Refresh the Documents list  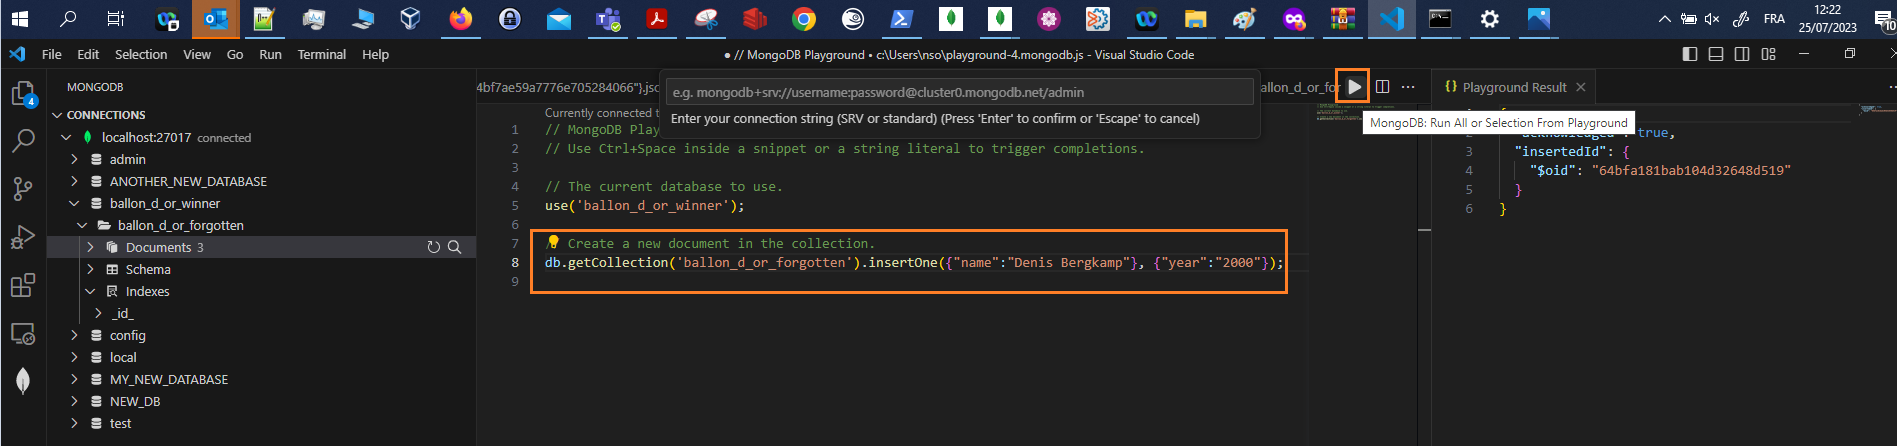point(433,247)
